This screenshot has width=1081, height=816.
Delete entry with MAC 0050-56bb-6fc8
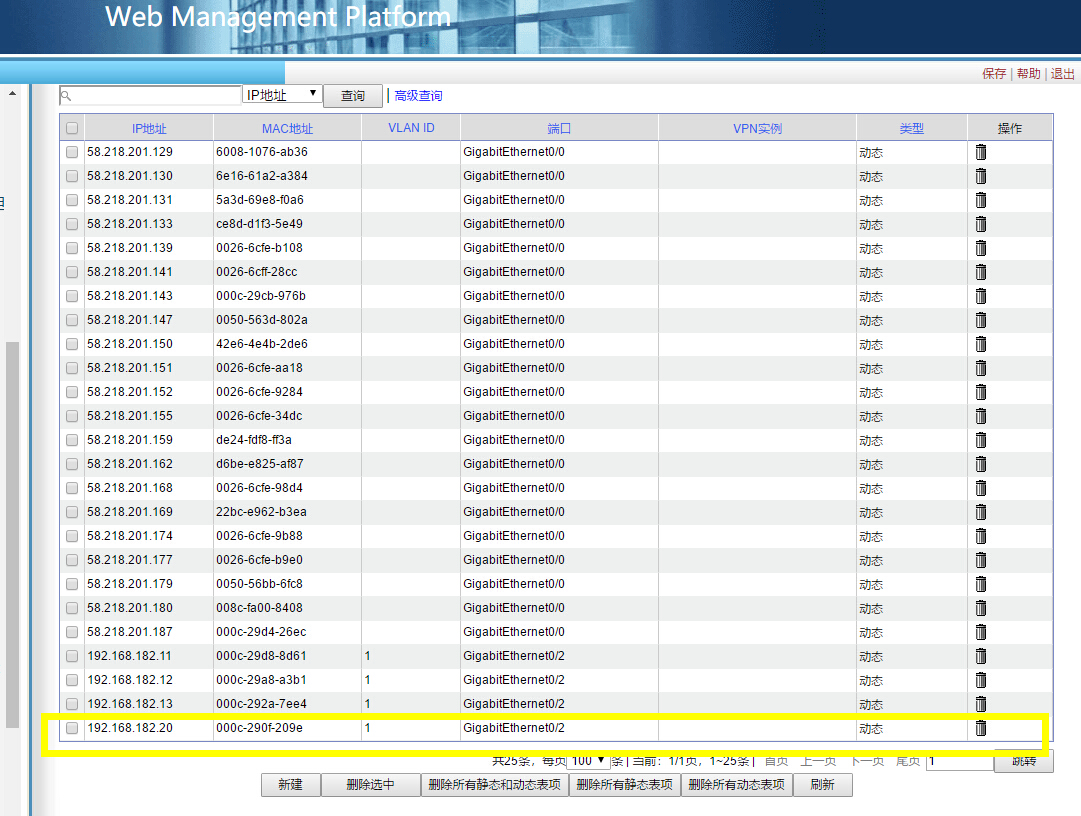coord(981,584)
